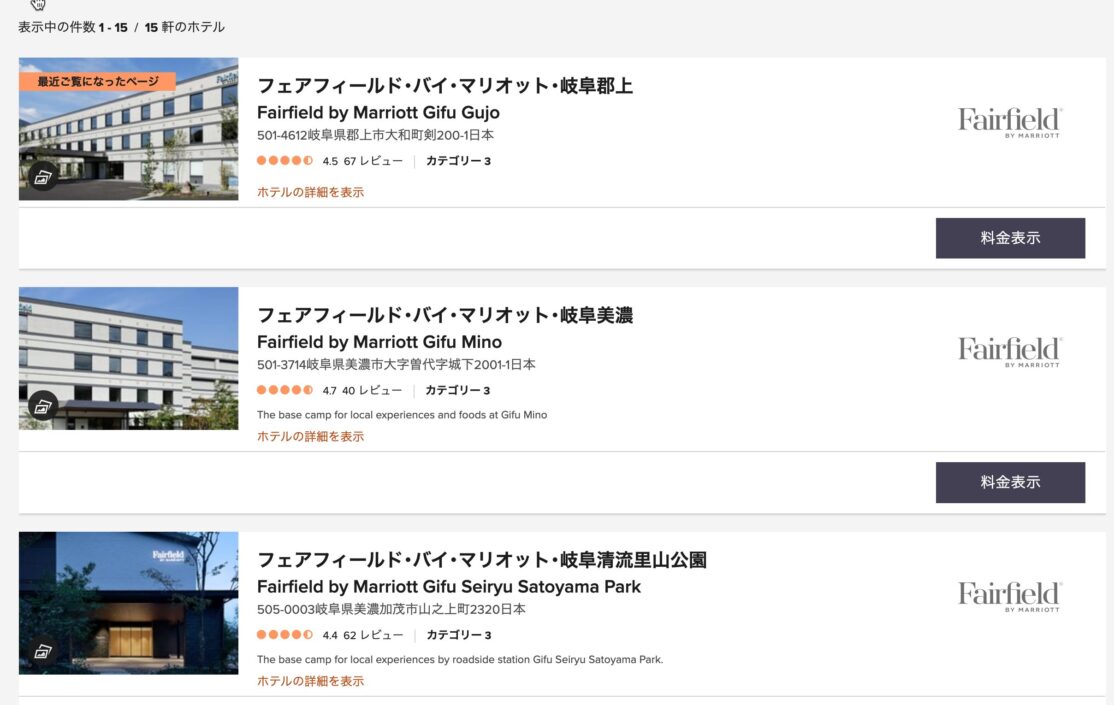This screenshot has height=705, width=1114.
Task: Click Fairfield logo in Seiryu Satoyama Park card
Action: click(x=1010, y=596)
